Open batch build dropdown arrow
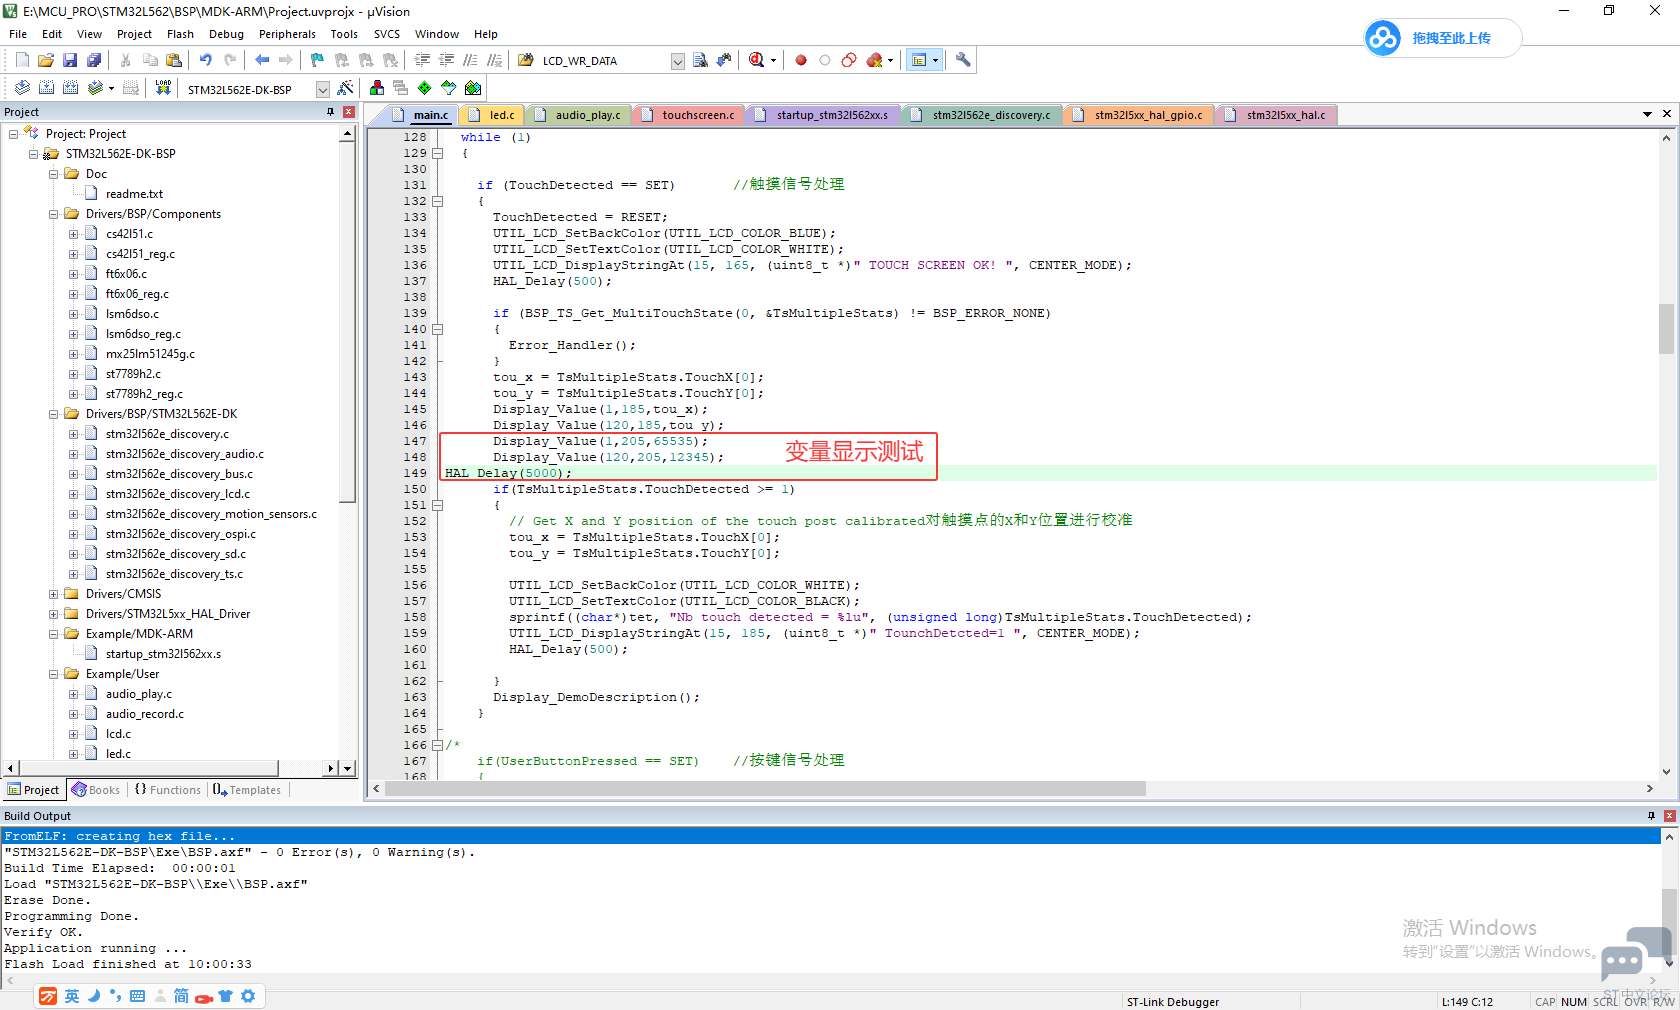 [x=111, y=89]
